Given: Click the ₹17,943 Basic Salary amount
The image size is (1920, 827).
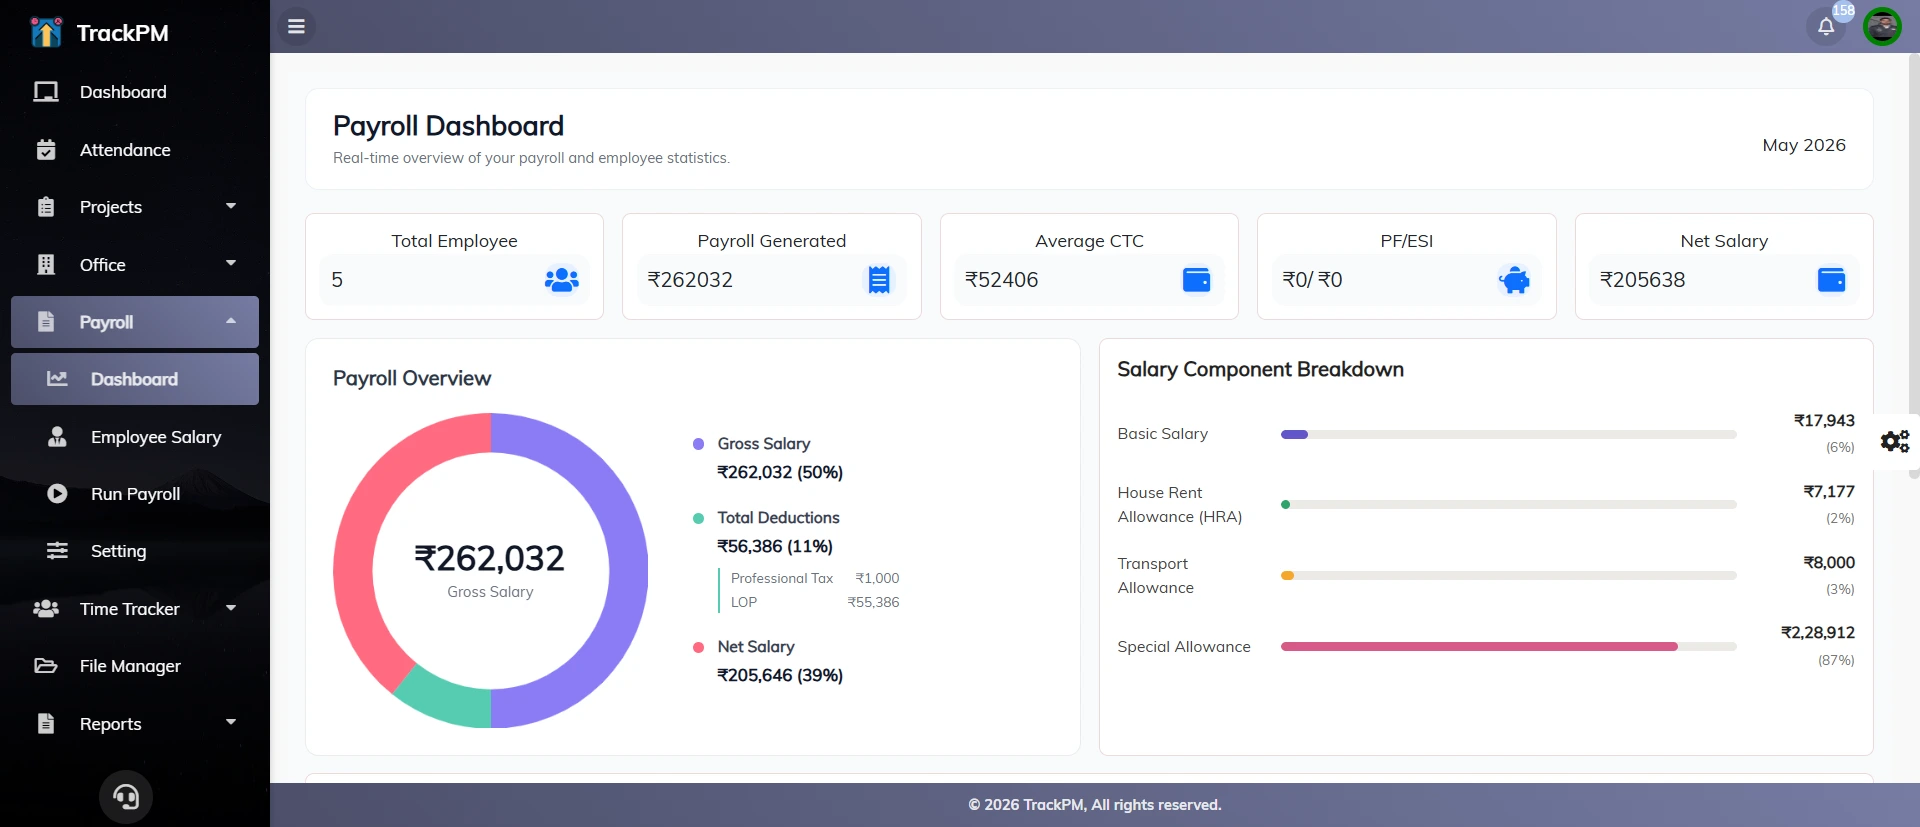Looking at the screenshot, I should coord(1824,421).
